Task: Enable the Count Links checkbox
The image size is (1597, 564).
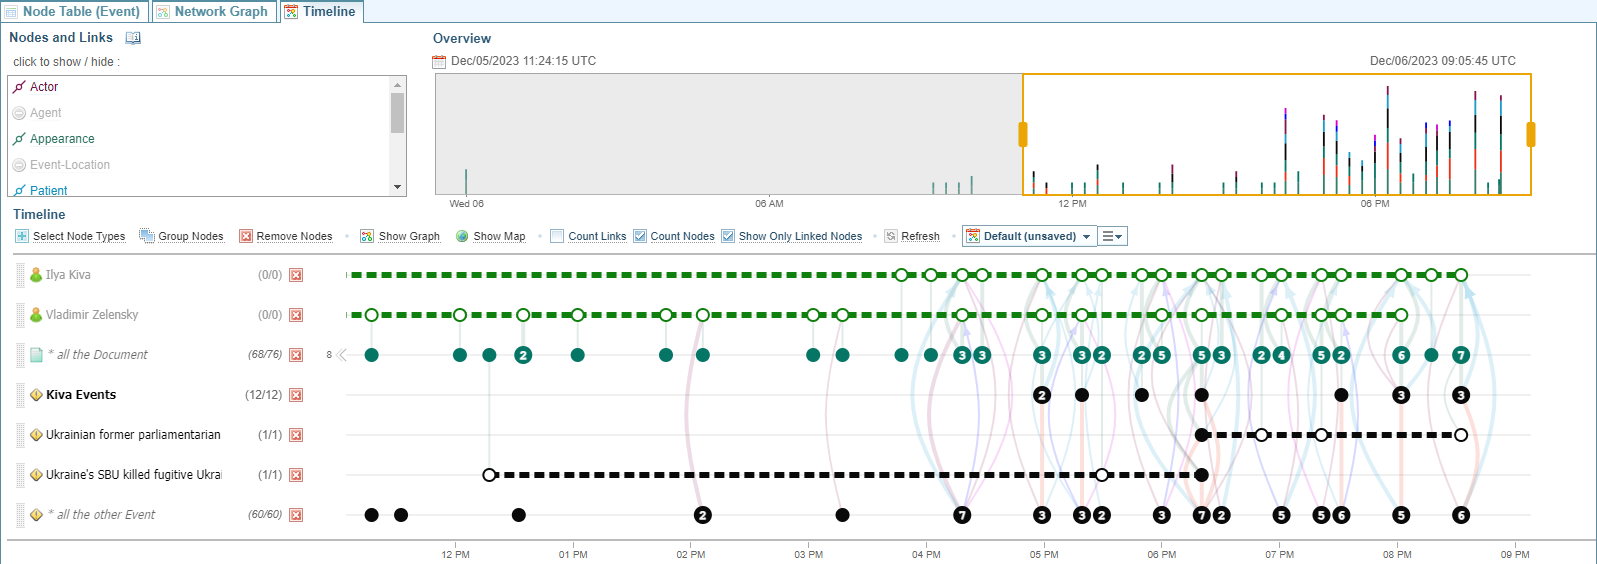Action: coord(557,236)
